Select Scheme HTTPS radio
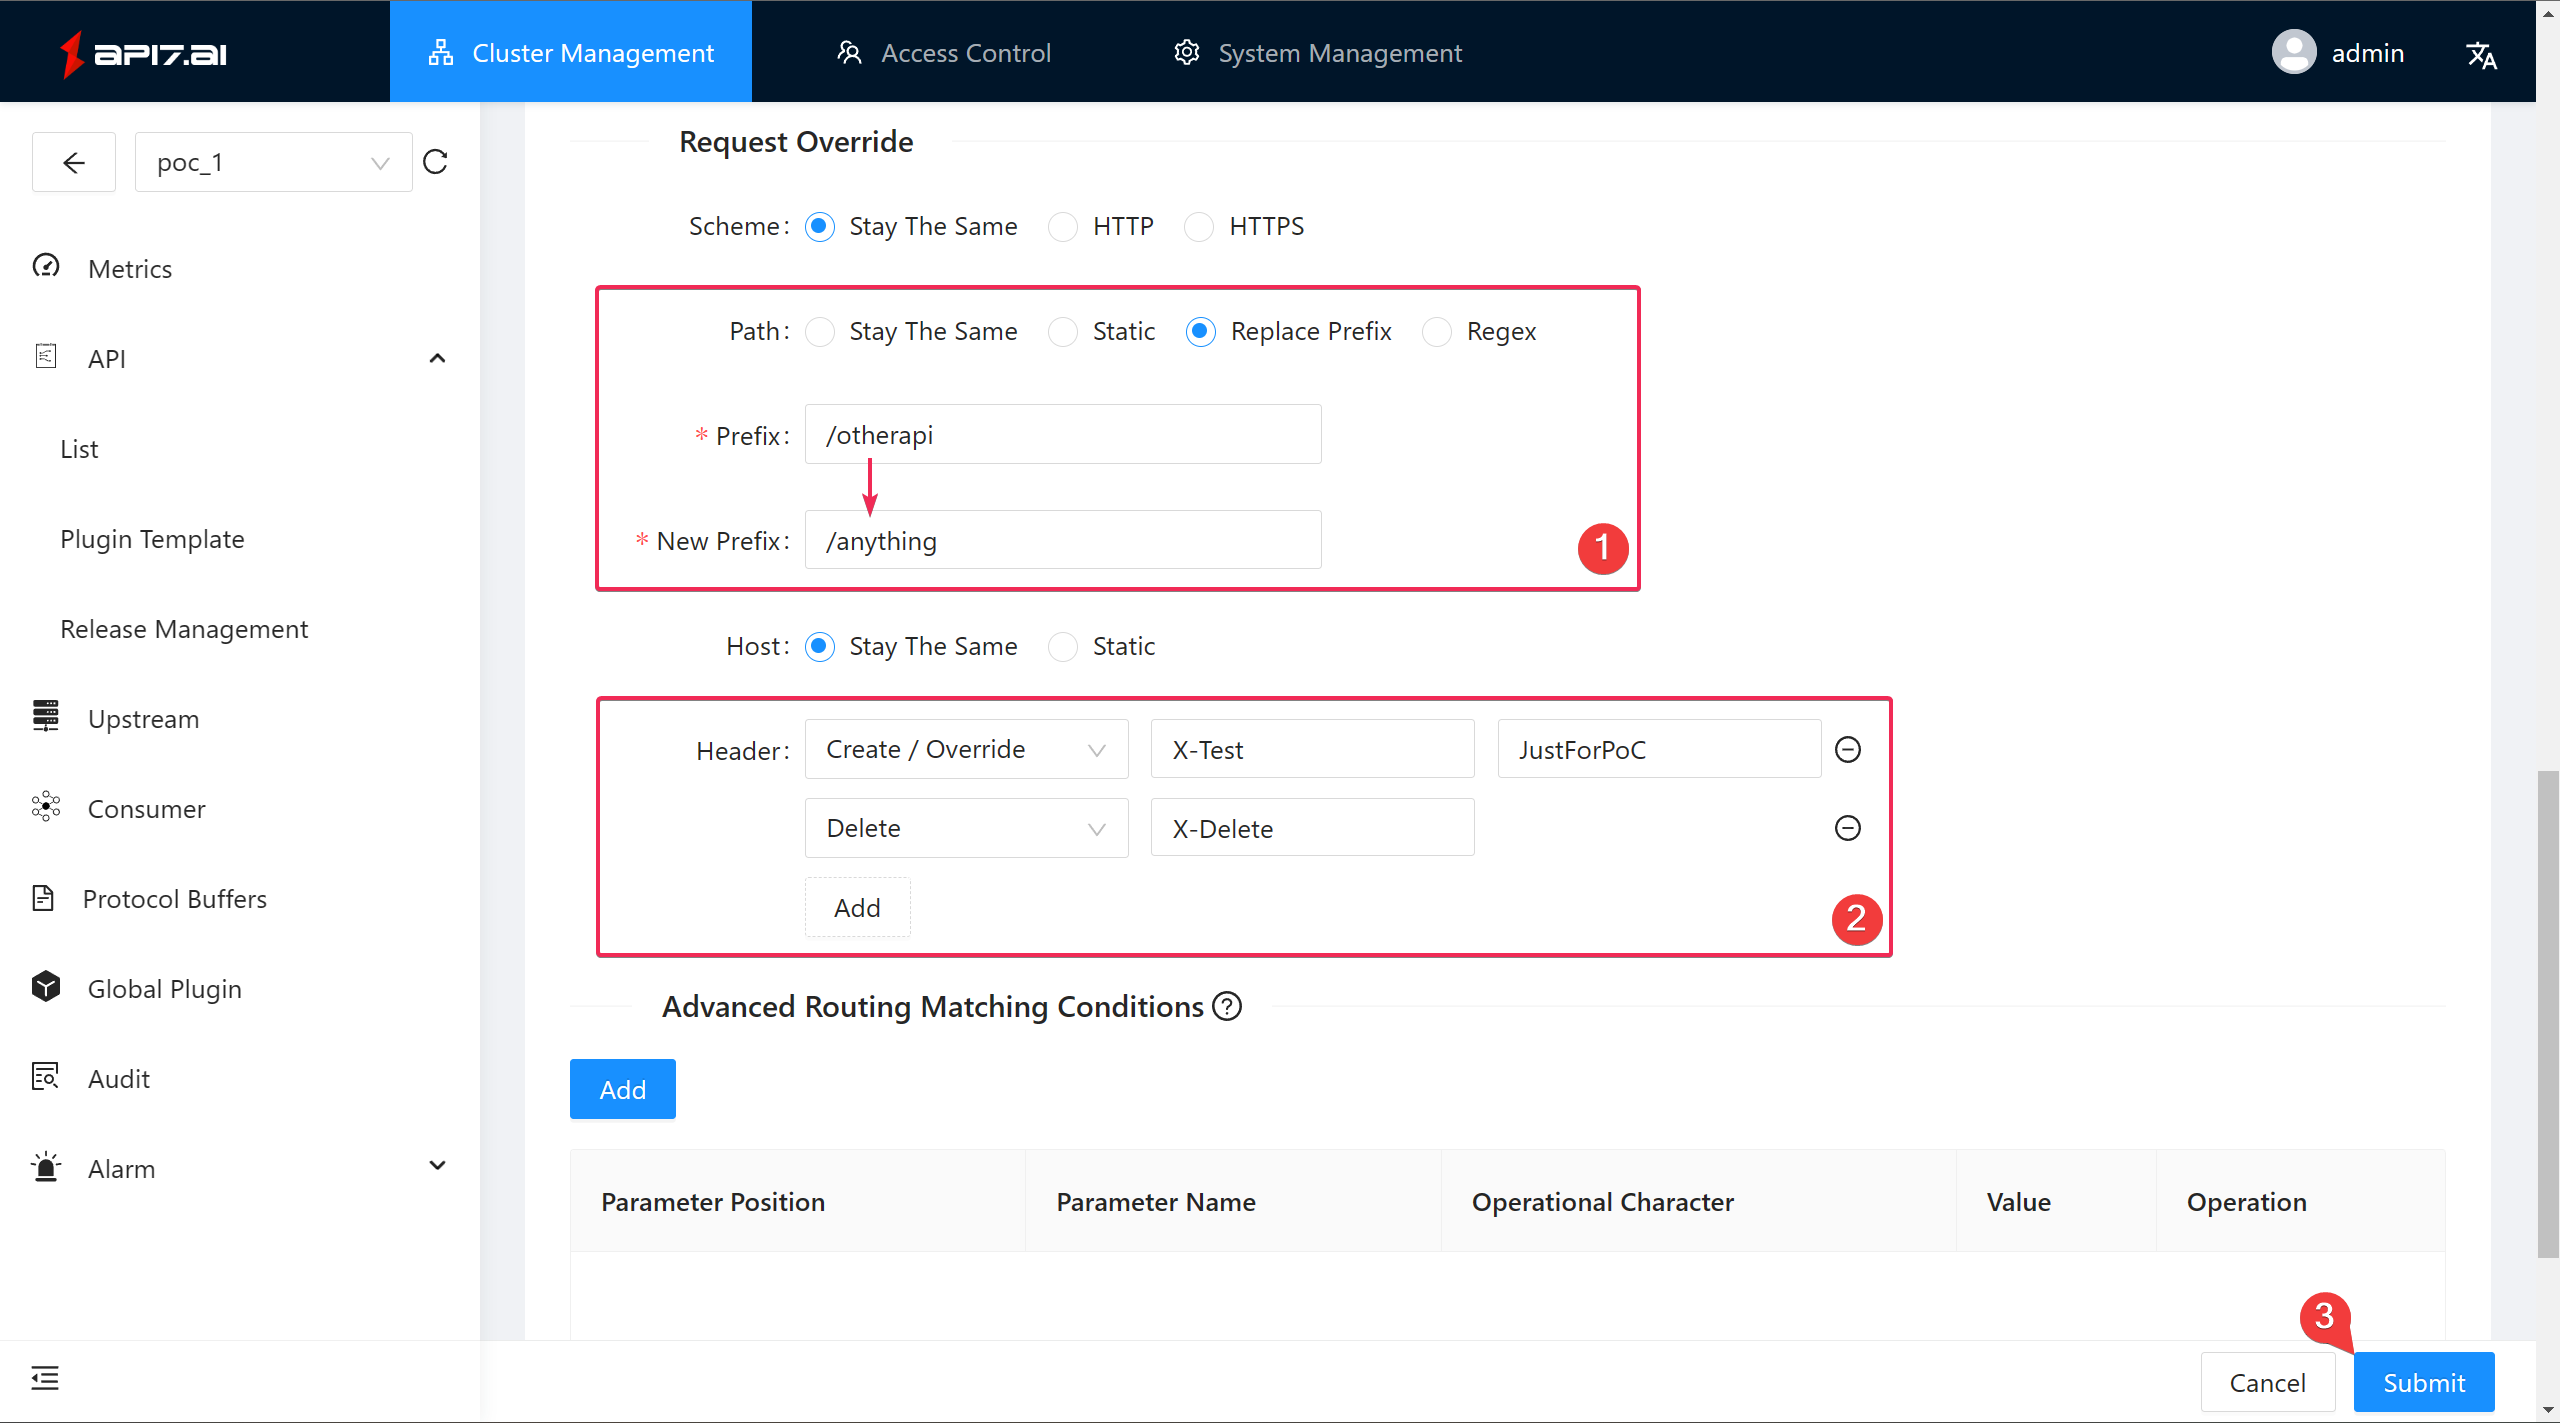Viewport: 2560px width, 1423px height. [1199, 227]
